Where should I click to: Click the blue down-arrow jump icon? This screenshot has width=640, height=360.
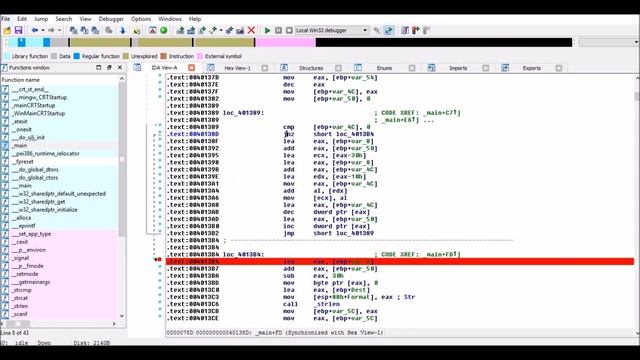coord(122,30)
